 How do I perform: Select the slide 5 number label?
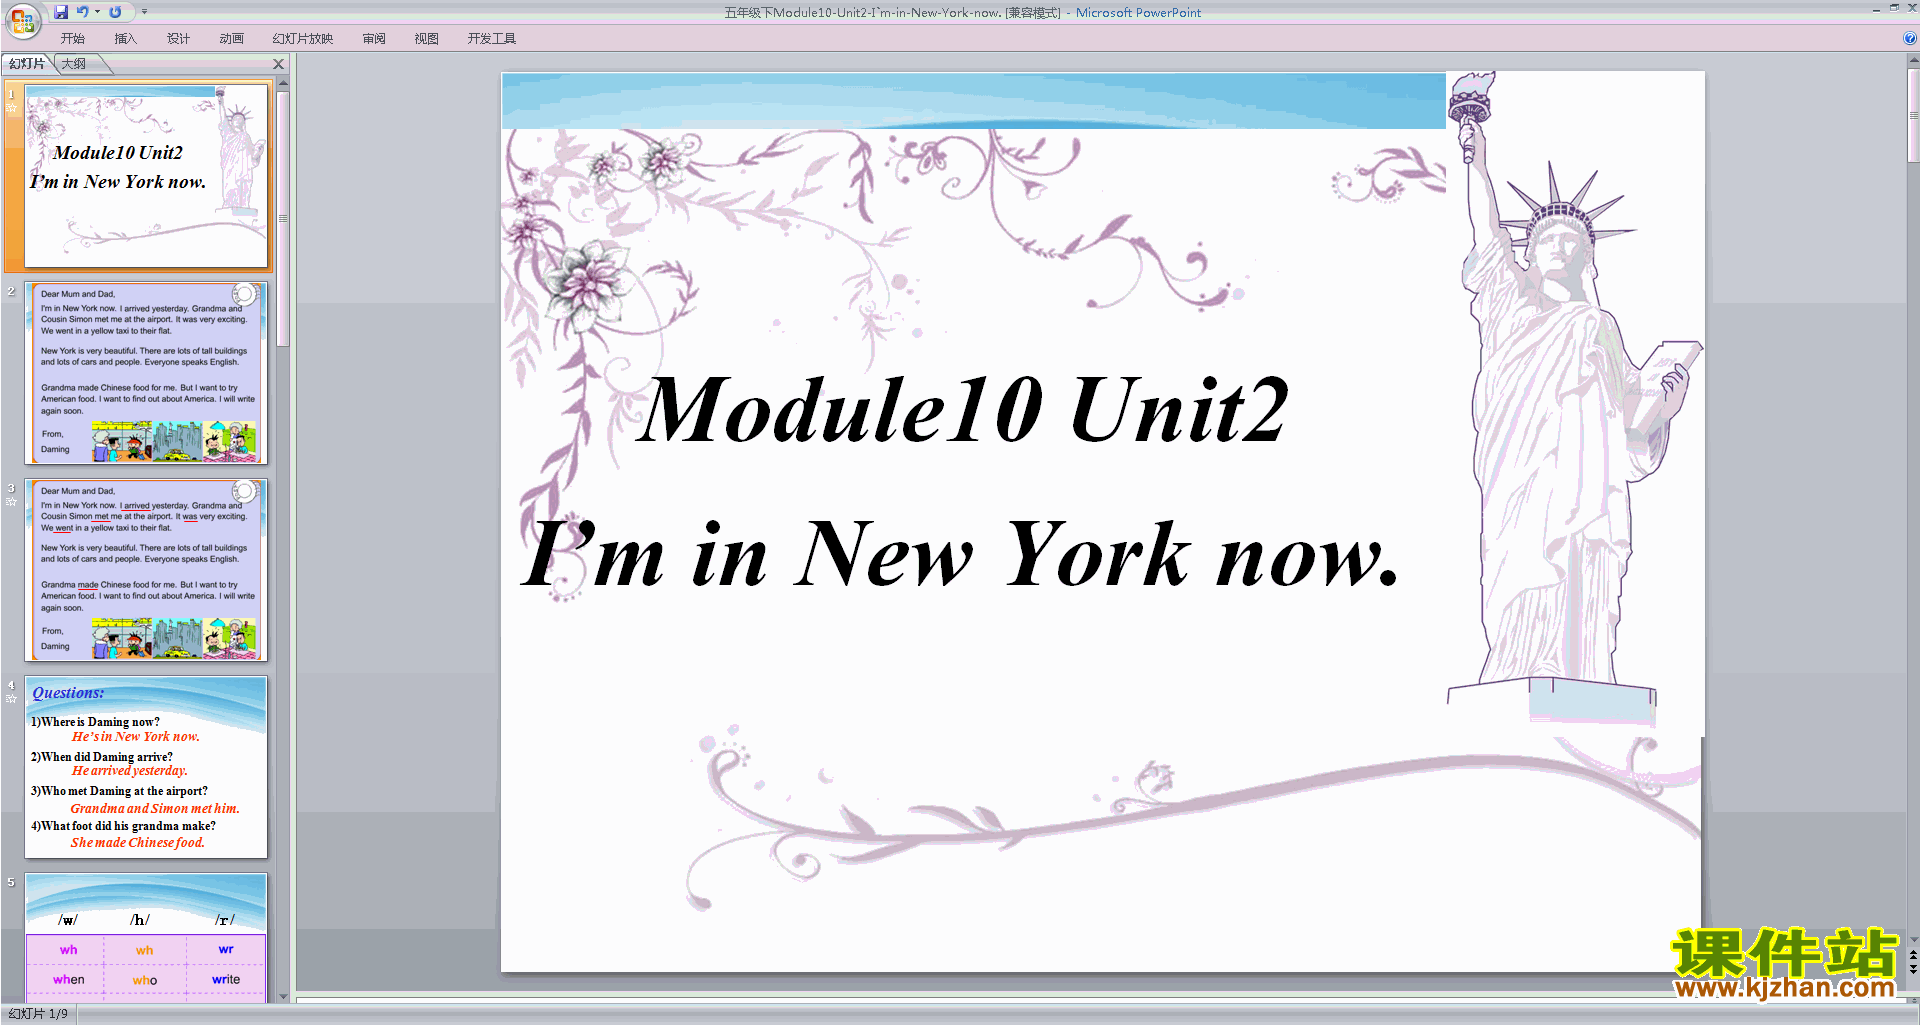11,882
